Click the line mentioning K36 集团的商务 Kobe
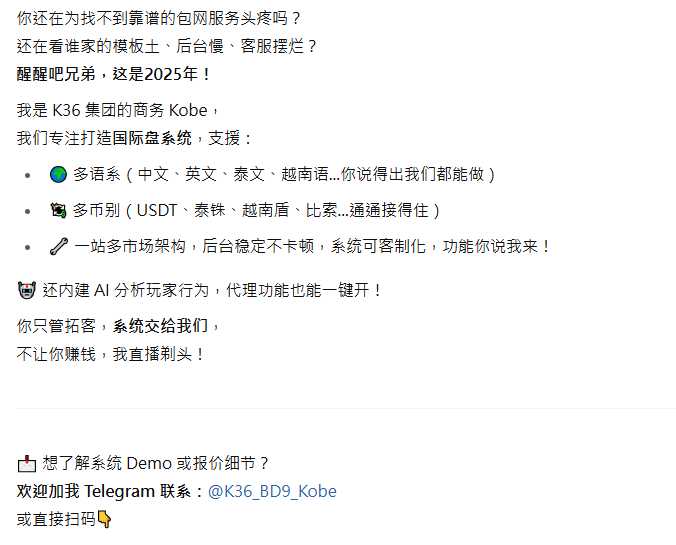 (x=118, y=110)
